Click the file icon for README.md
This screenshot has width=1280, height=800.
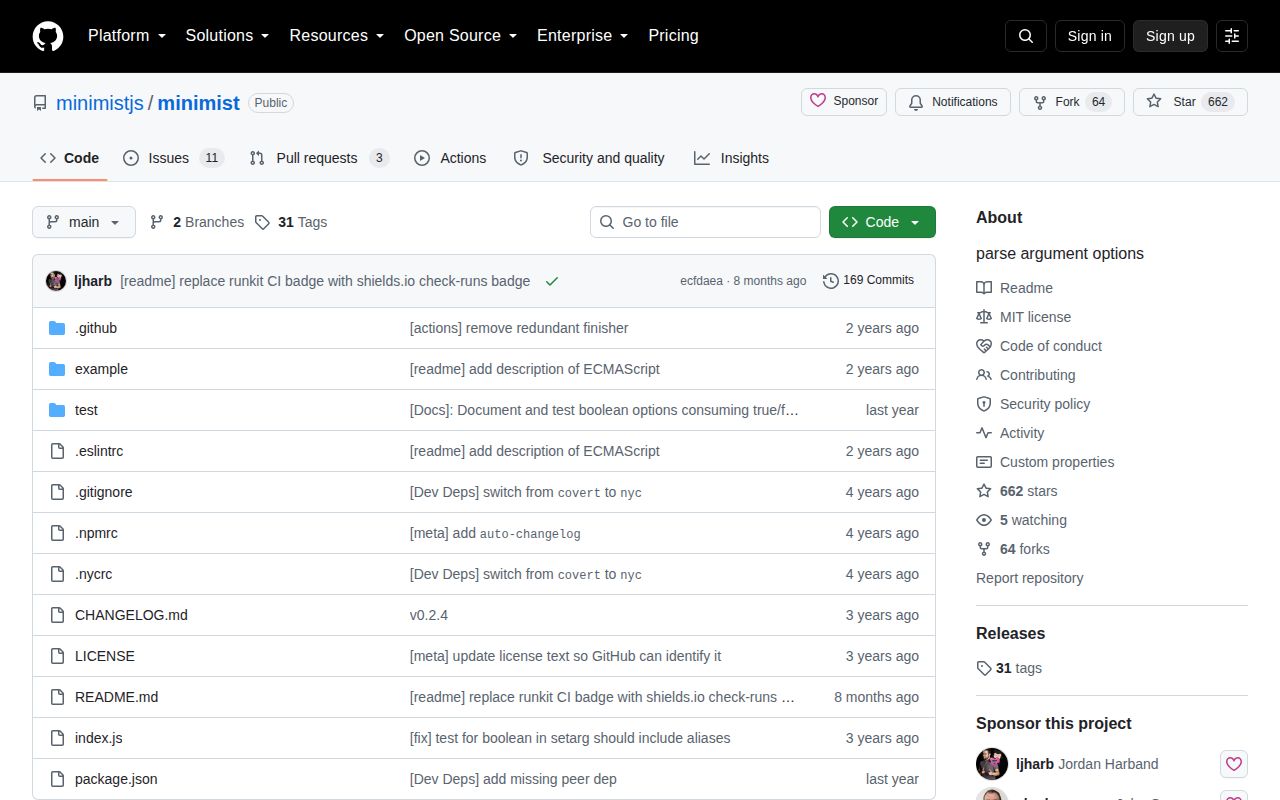(x=57, y=697)
